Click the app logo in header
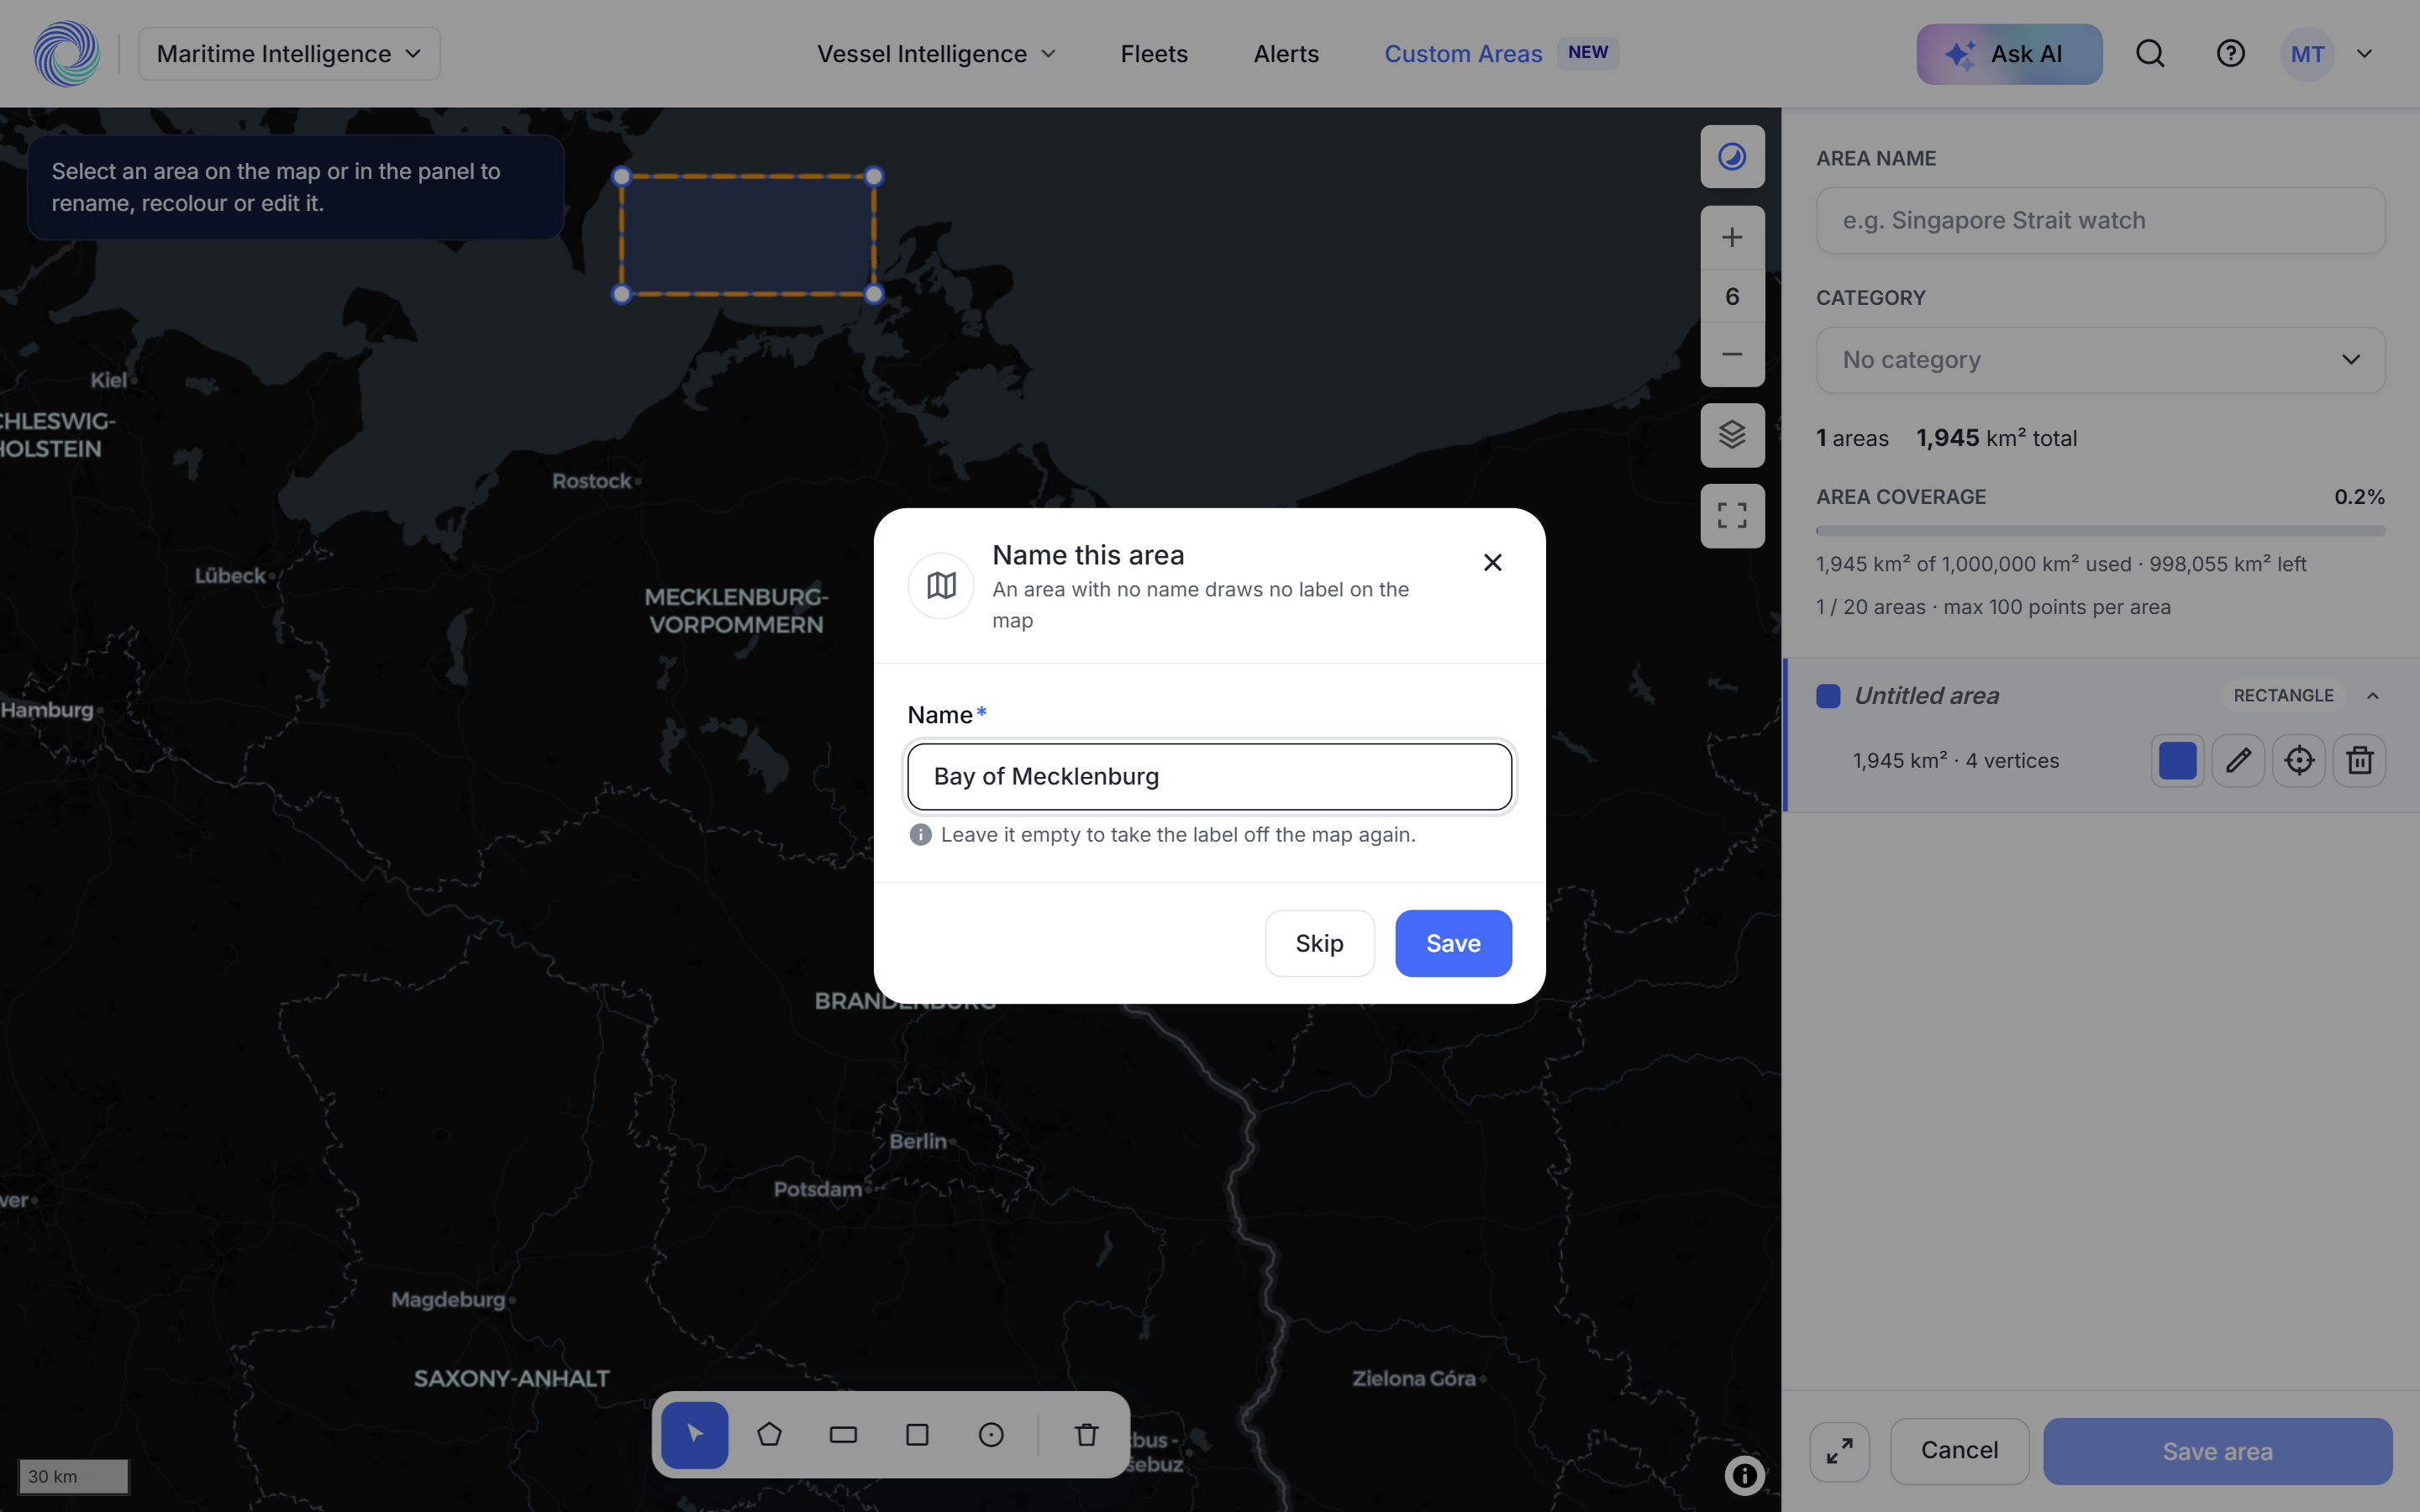The width and height of the screenshot is (2420, 1512). [x=66, y=53]
